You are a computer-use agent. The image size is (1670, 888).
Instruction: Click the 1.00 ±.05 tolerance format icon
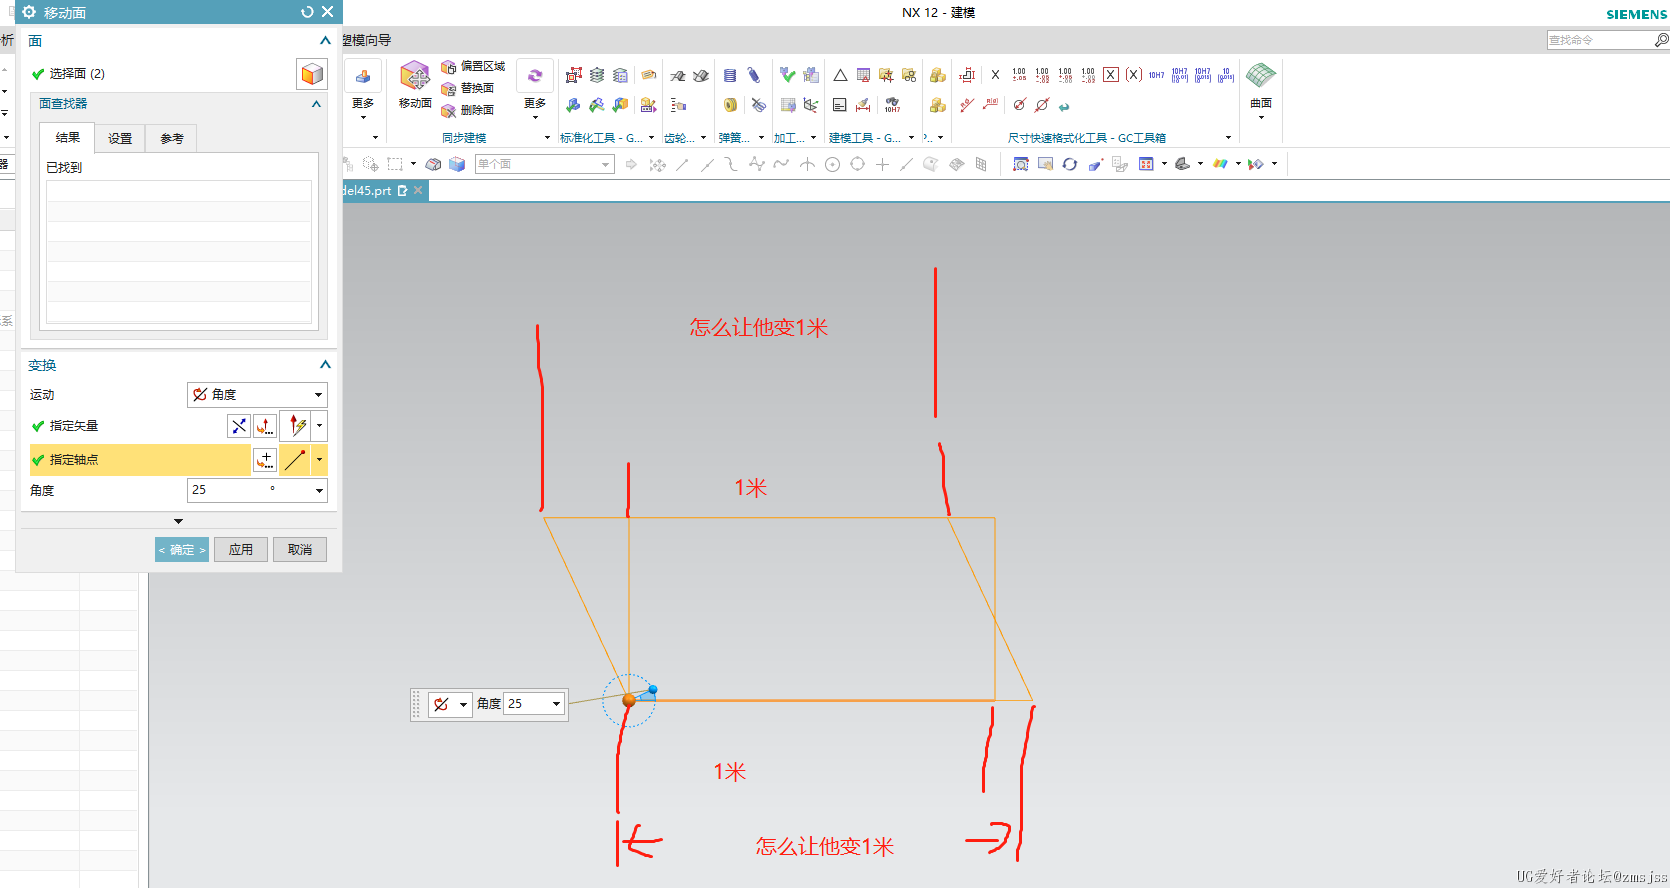pyautogui.click(x=1019, y=75)
